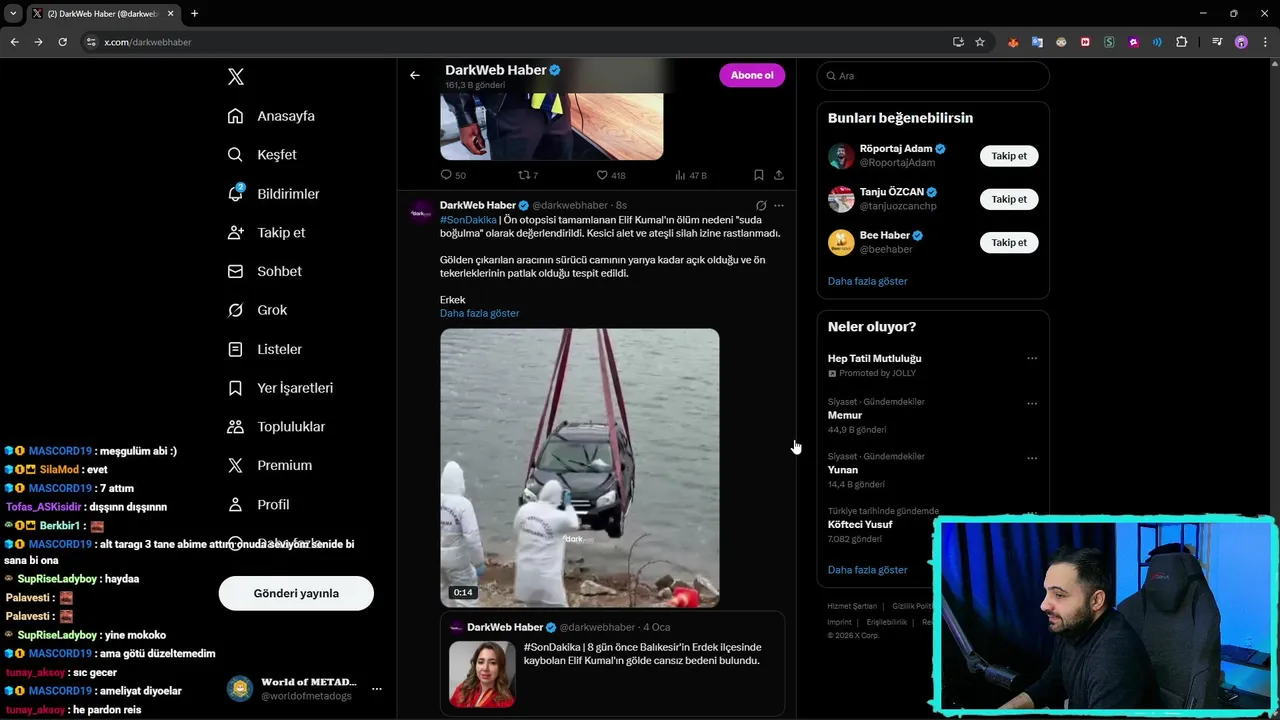
Task: Open Takip et in sidebar
Action: pos(266,232)
